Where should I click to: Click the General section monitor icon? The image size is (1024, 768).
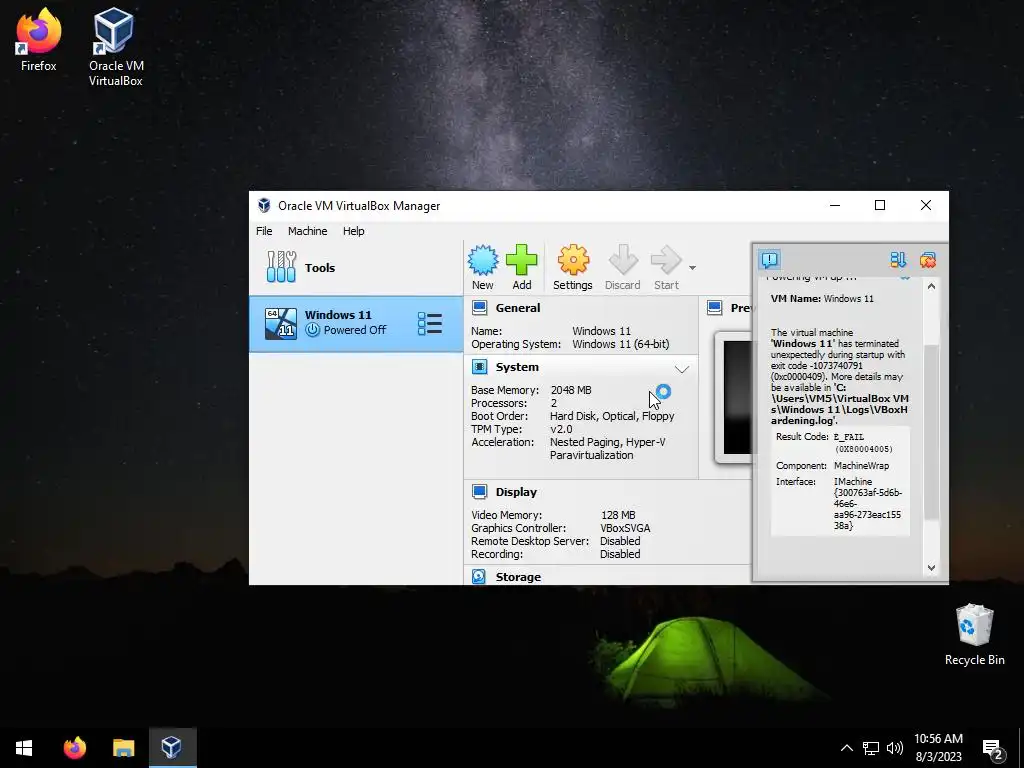coord(479,308)
